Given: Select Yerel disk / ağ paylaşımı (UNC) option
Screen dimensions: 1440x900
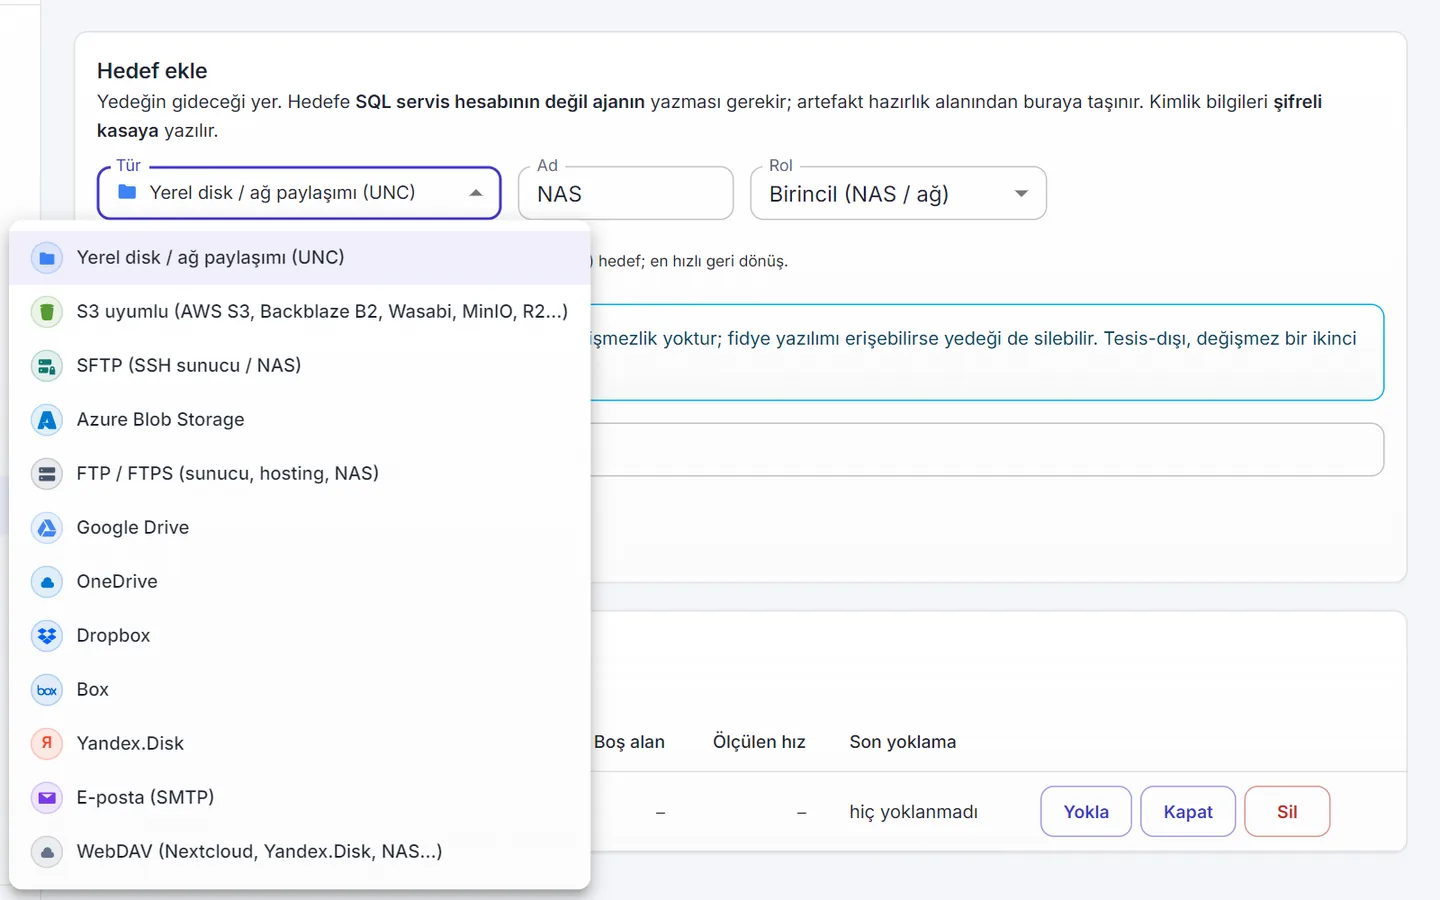Looking at the screenshot, I should pyautogui.click(x=300, y=258).
